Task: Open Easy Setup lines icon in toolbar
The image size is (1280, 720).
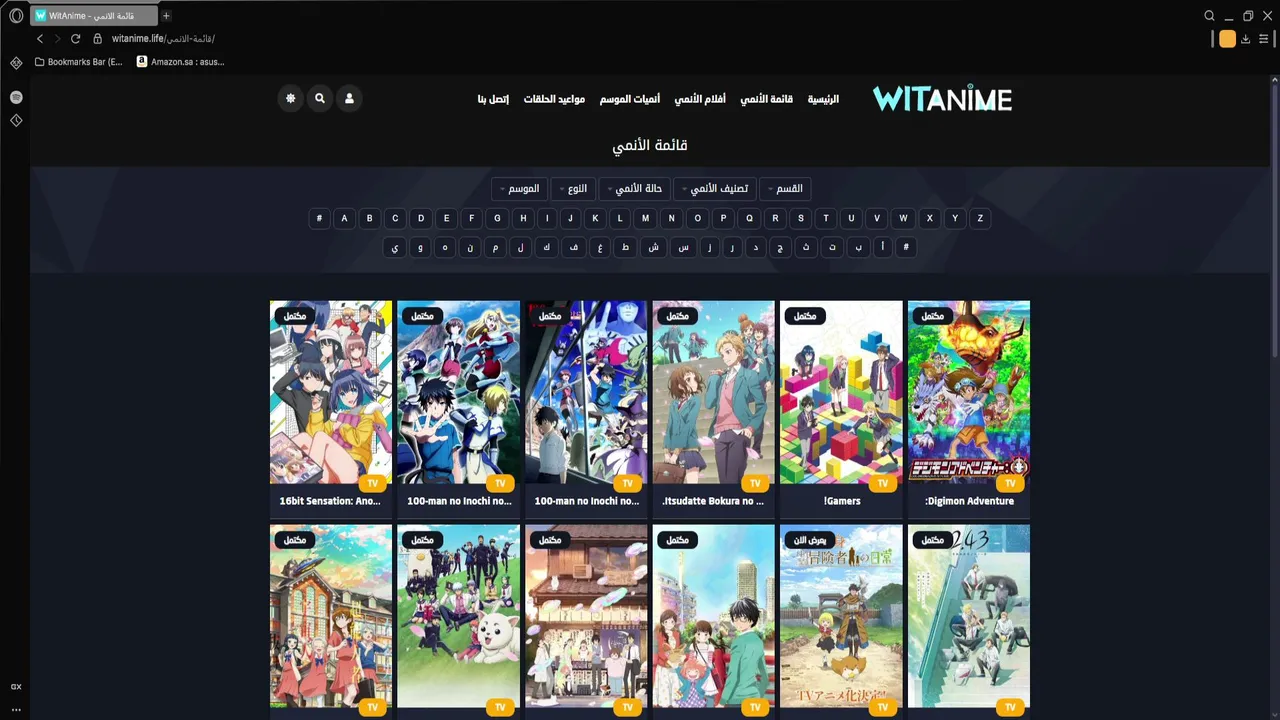Action: pos(1265,39)
